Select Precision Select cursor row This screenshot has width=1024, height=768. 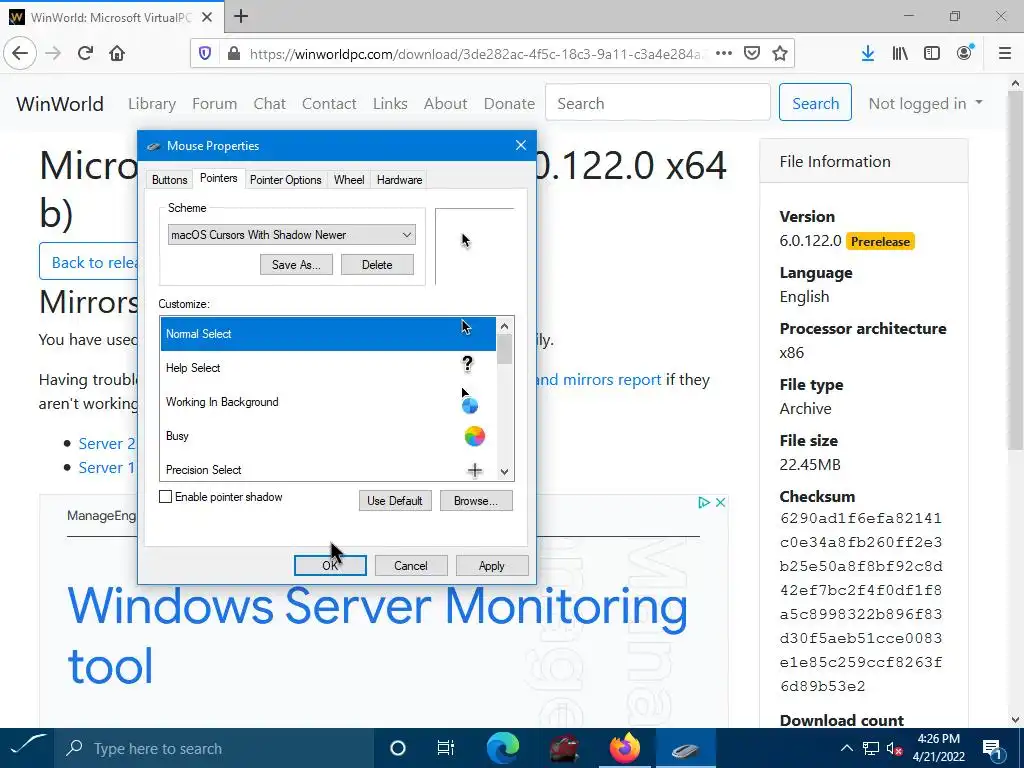click(x=328, y=469)
